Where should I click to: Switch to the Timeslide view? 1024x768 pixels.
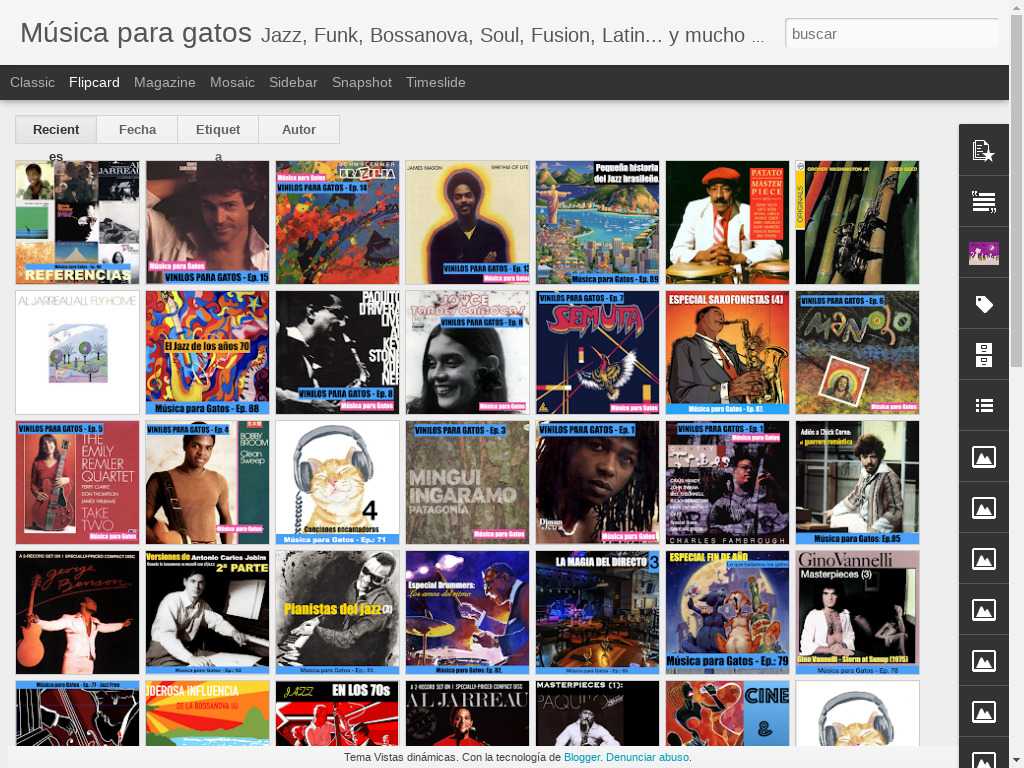(x=436, y=82)
